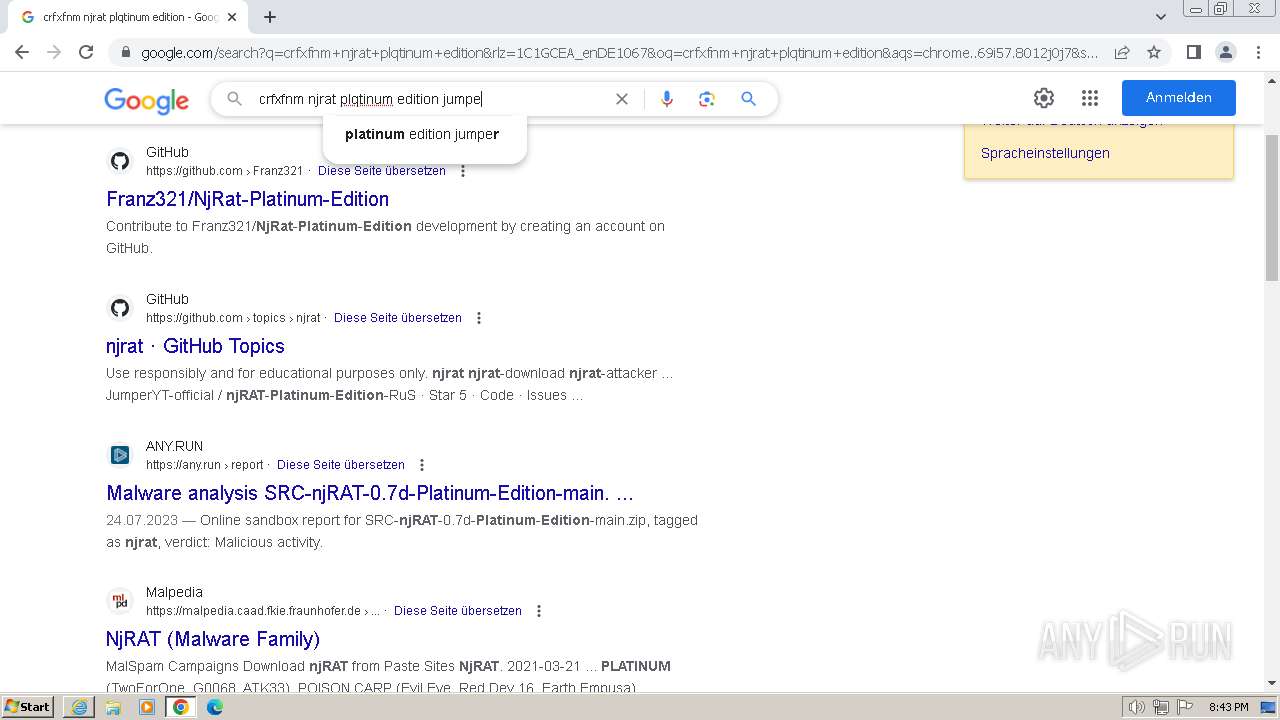The width and height of the screenshot is (1280, 720).
Task: Click GitHub favicon of Franz321 result
Action: (x=120, y=161)
